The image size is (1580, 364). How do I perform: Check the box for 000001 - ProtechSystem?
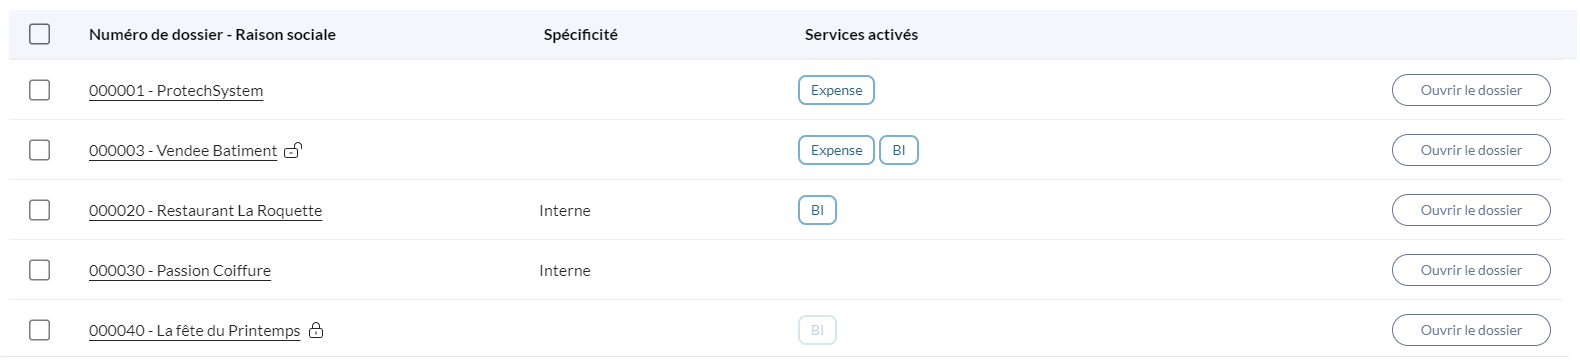pyautogui.click(x=40, y=90)
